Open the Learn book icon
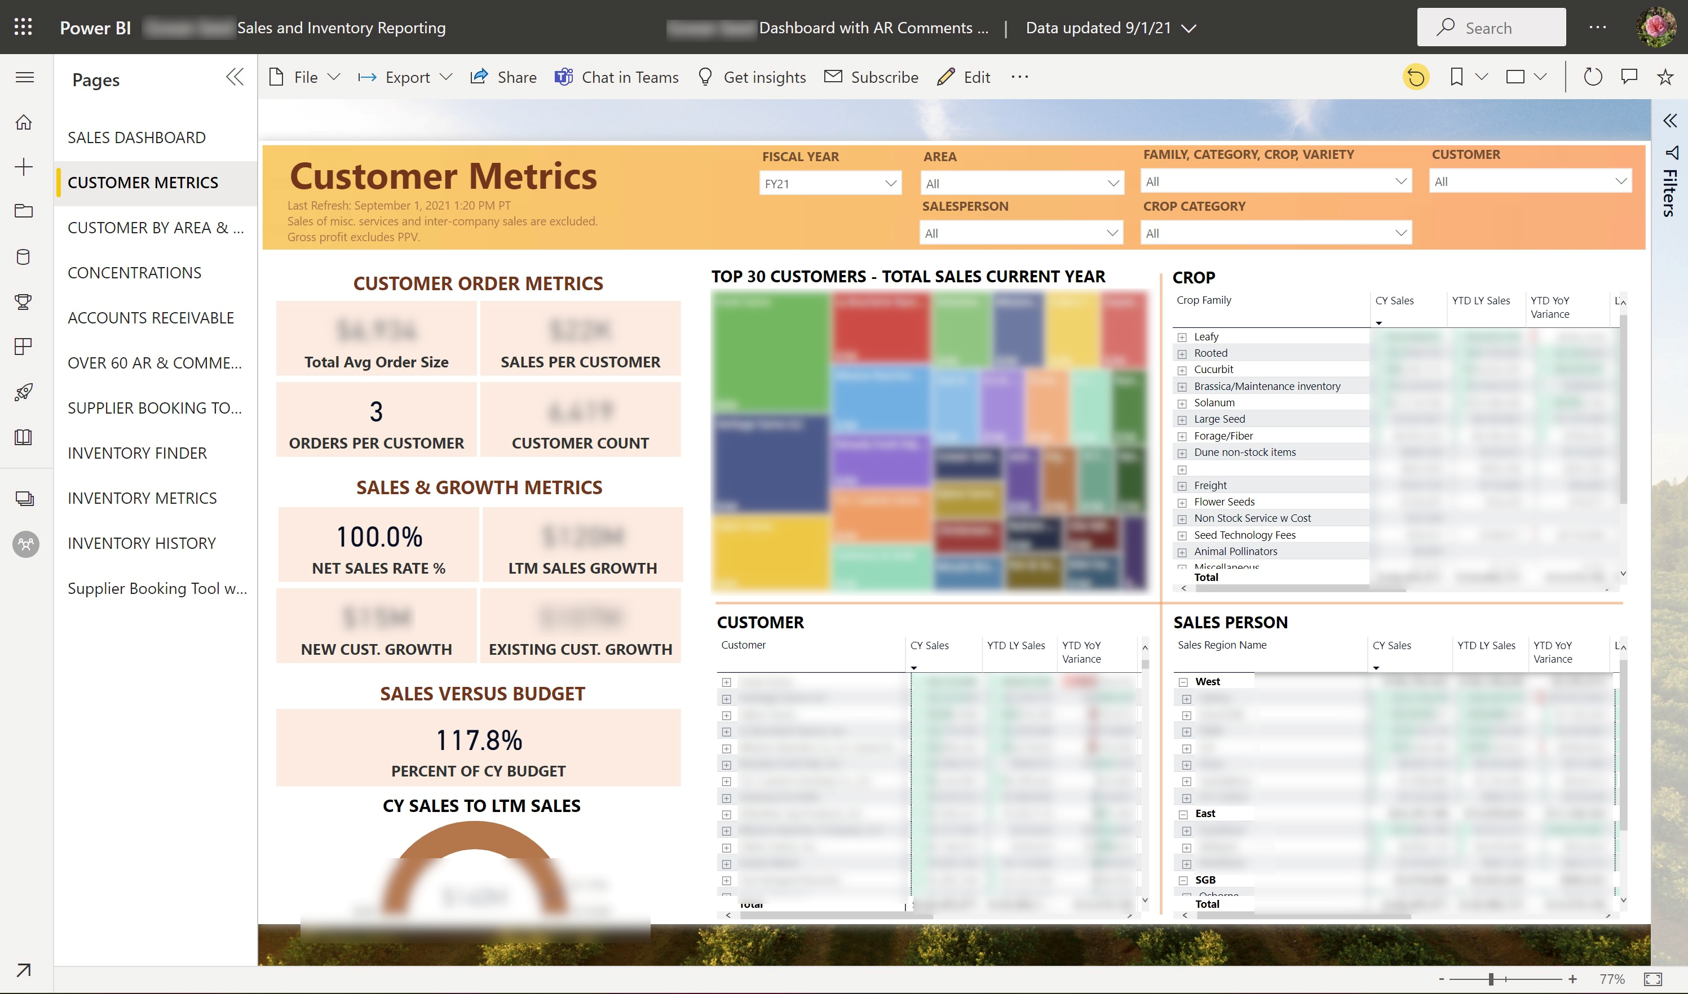Screen dimensions: 1688x994 [x=24, y=437]
